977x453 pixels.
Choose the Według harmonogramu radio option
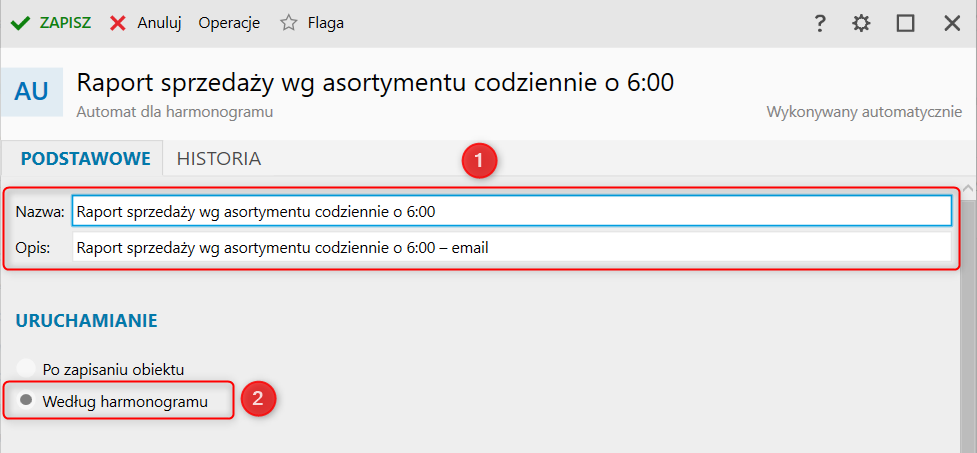pyautogui.click(x=27, y=401)
